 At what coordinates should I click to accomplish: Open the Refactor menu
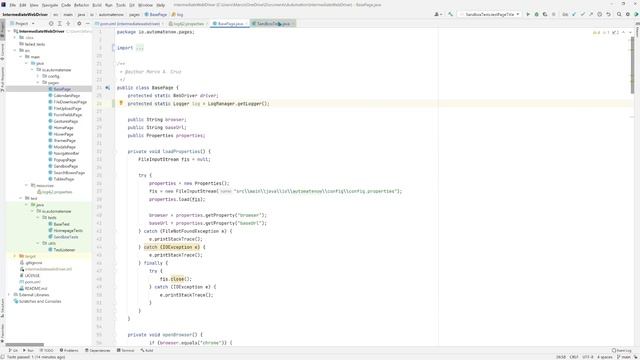point(81,5)
